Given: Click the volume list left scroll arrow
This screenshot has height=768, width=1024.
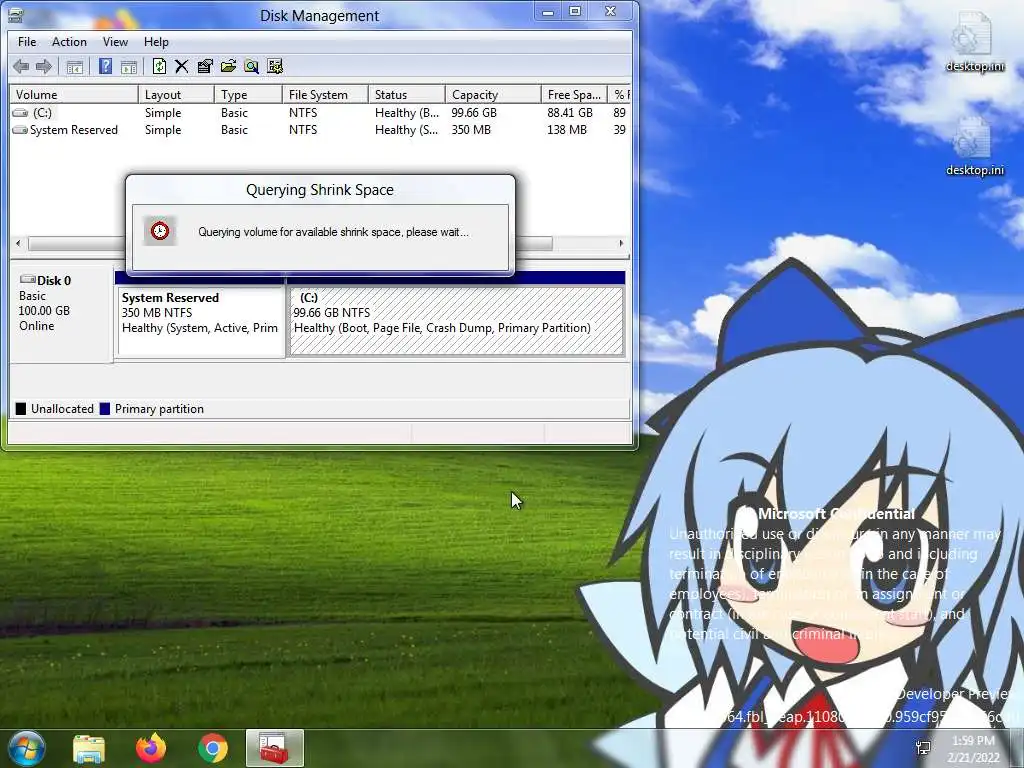Looking at the screenshot, I should point(18,244).
